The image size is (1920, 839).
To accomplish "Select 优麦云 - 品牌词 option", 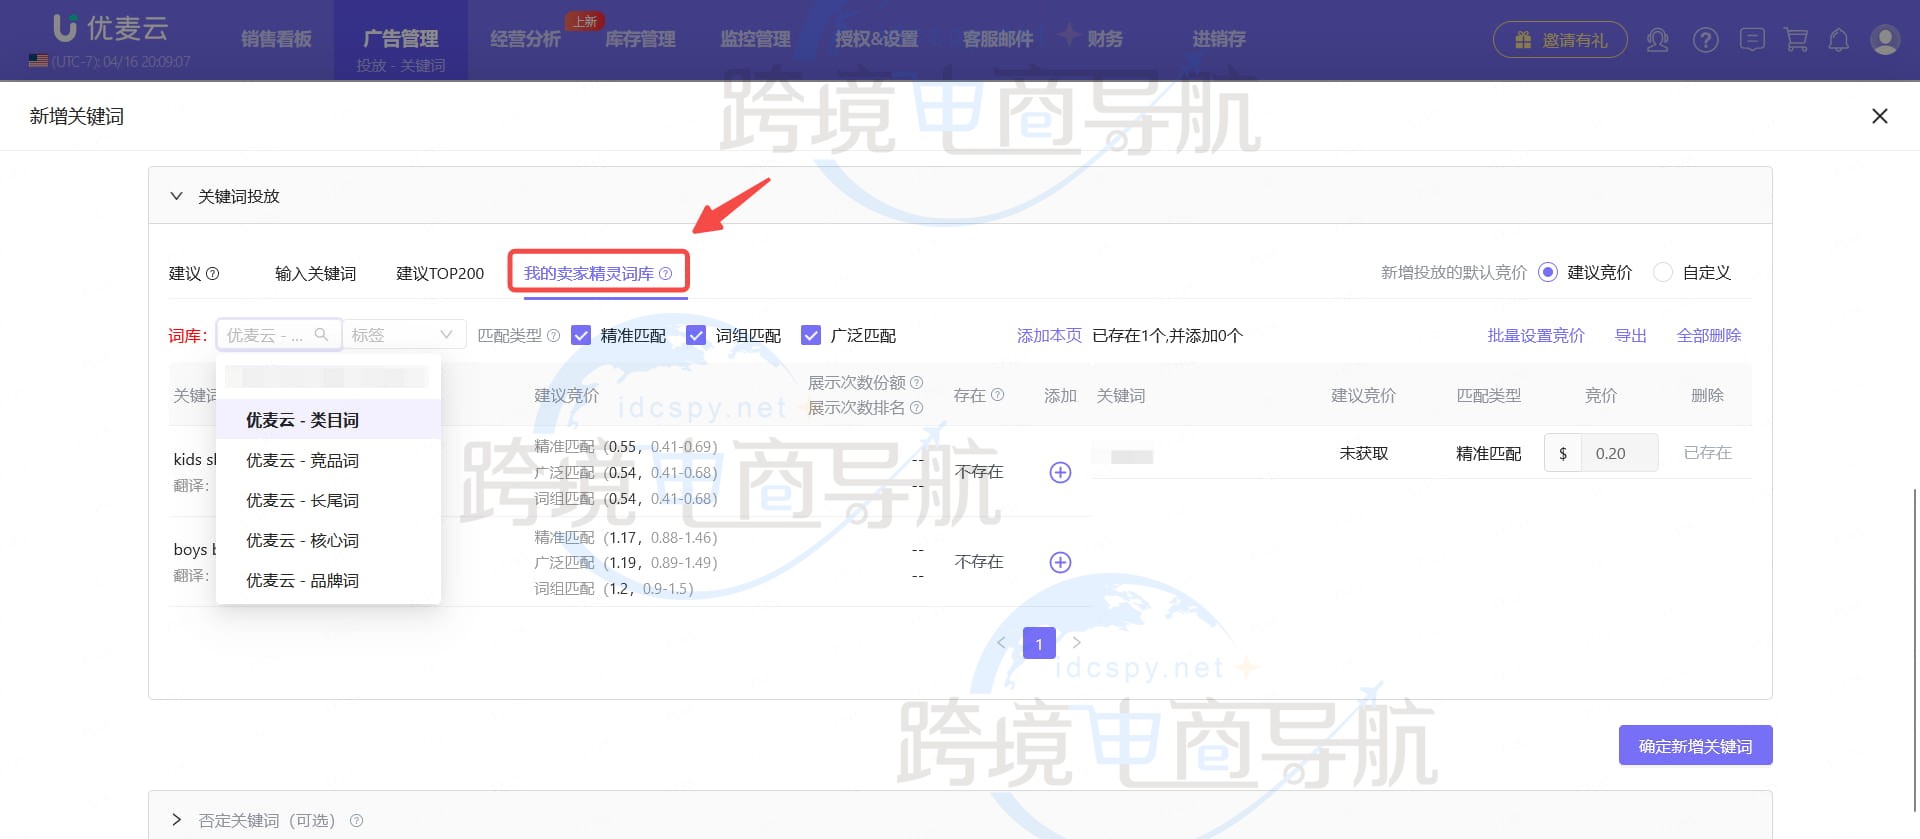I will pyautogui.click(x=328, y=580).
